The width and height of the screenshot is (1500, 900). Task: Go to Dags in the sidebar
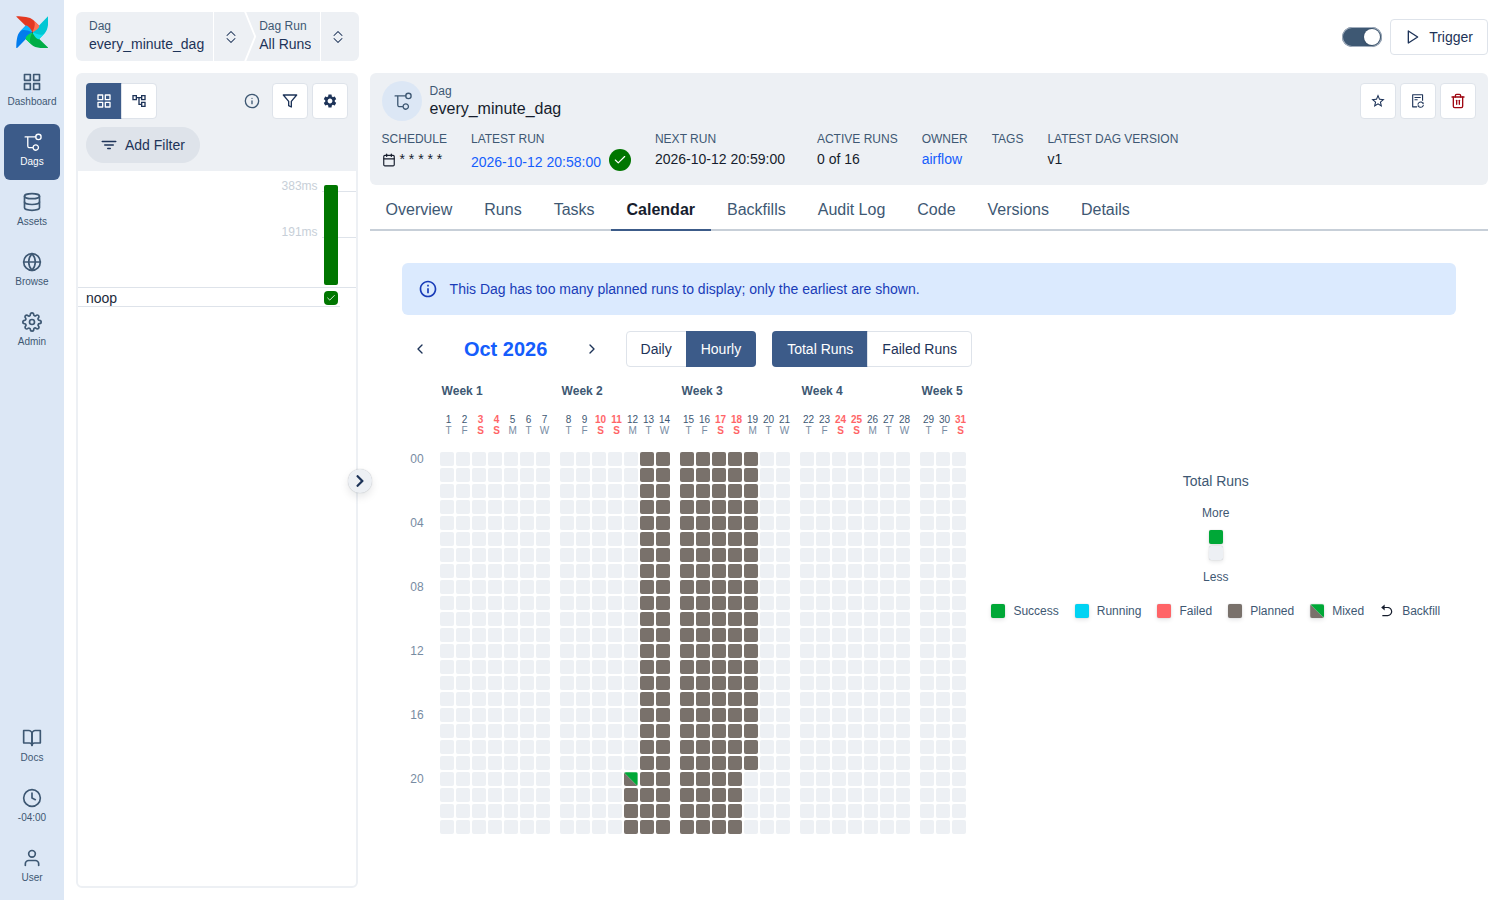click(32, 151)
